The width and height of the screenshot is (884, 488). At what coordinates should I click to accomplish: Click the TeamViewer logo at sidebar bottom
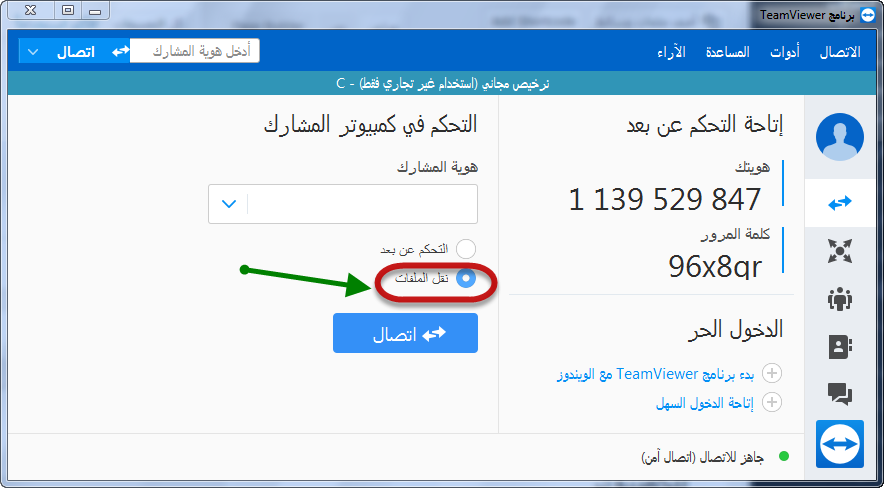pyautogui.click(x=839, y=443)
